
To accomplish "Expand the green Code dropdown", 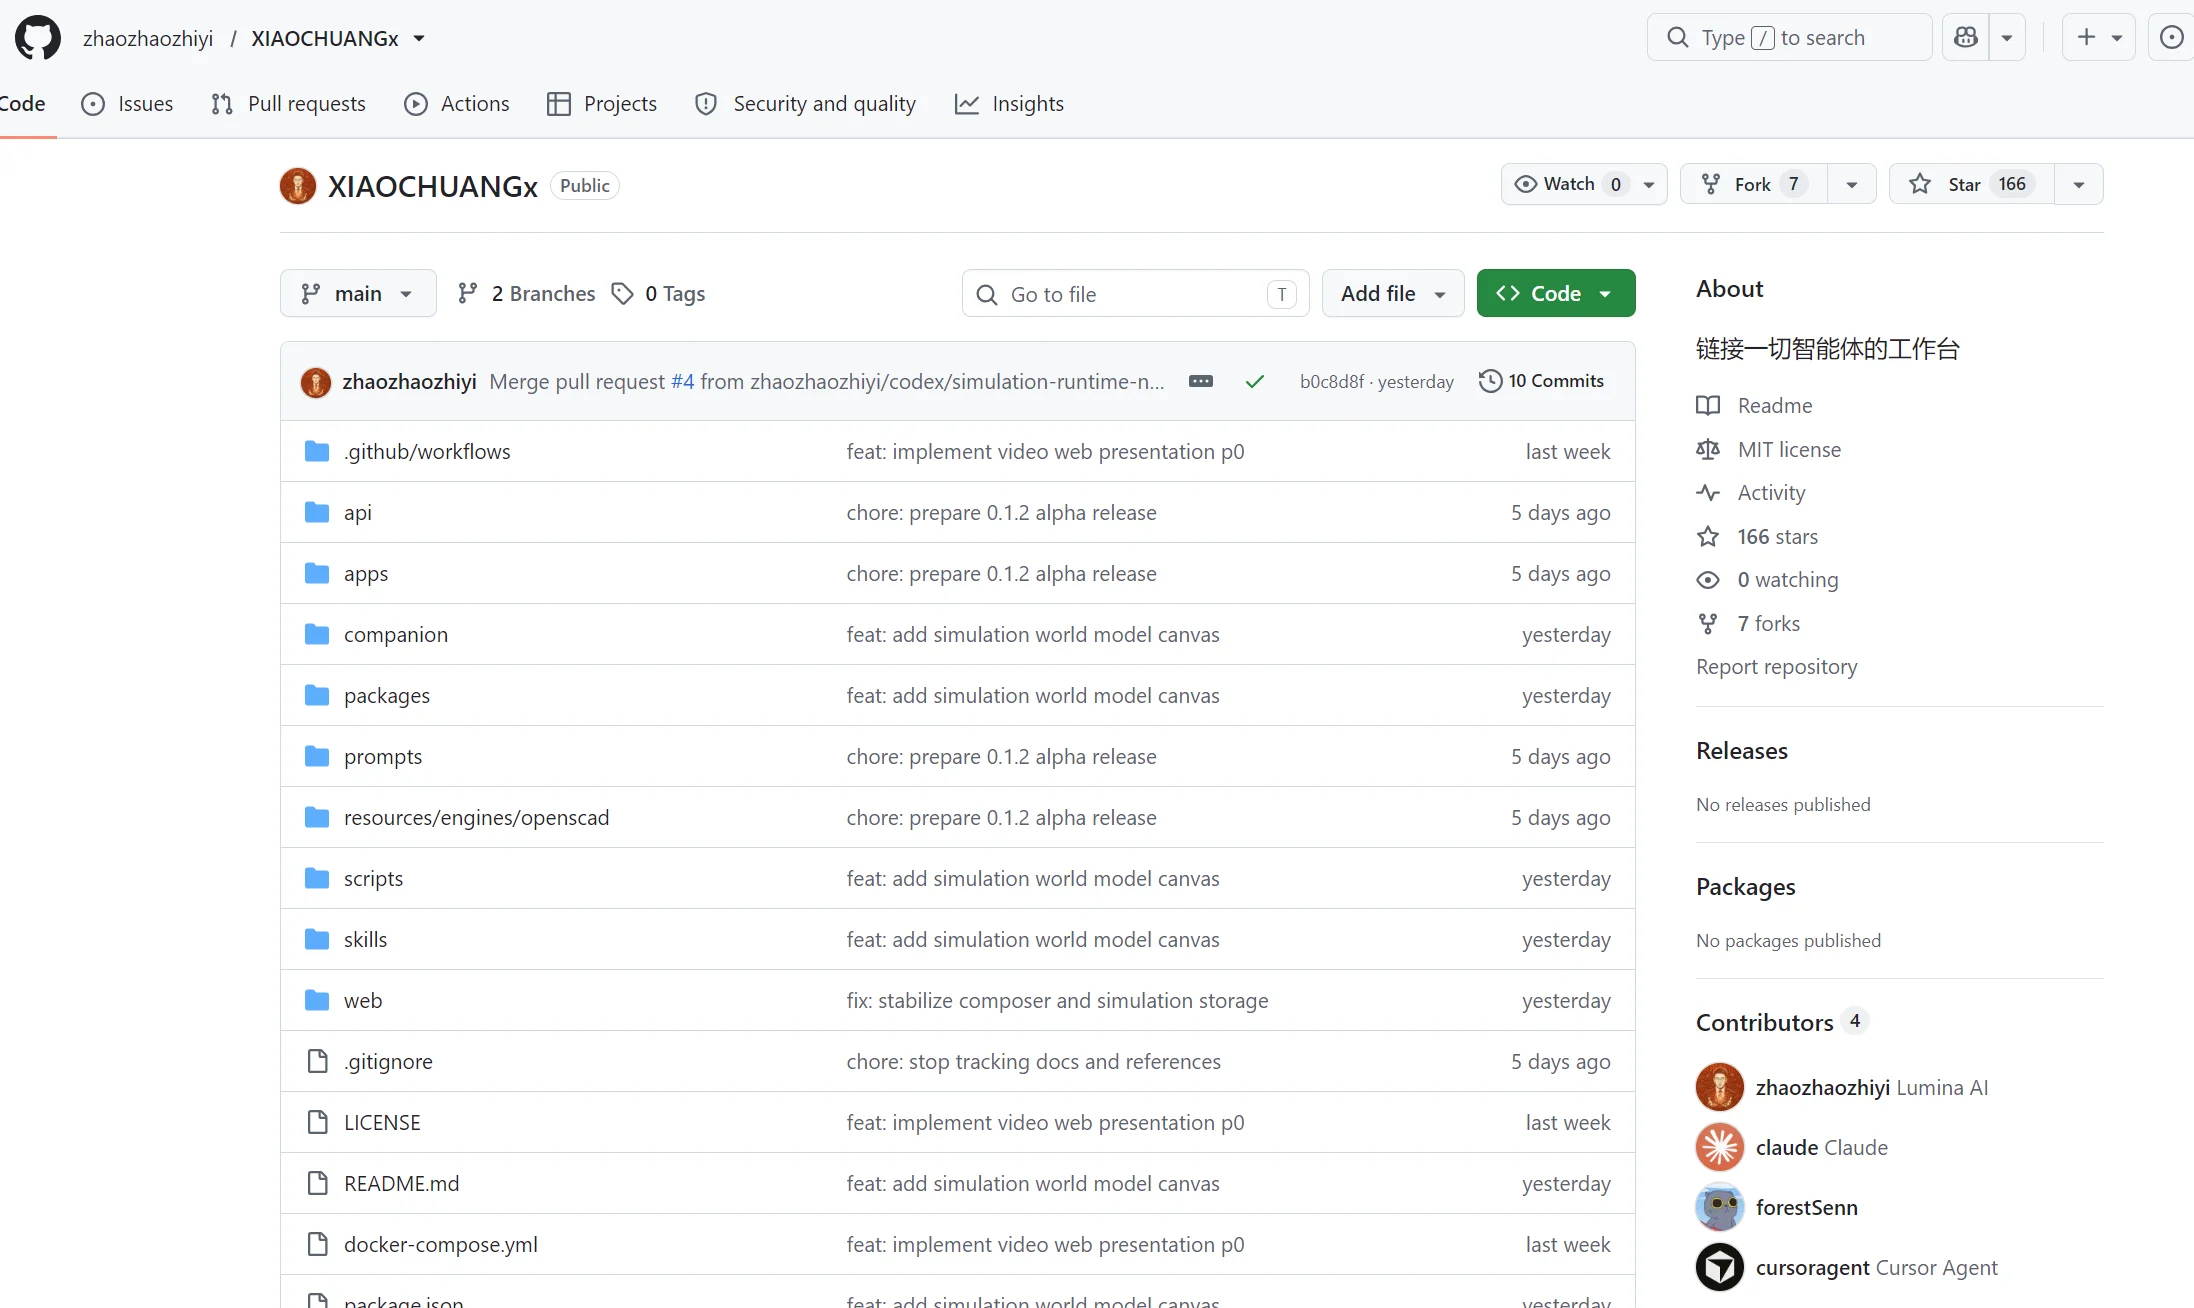I will tap(1556, 294).
